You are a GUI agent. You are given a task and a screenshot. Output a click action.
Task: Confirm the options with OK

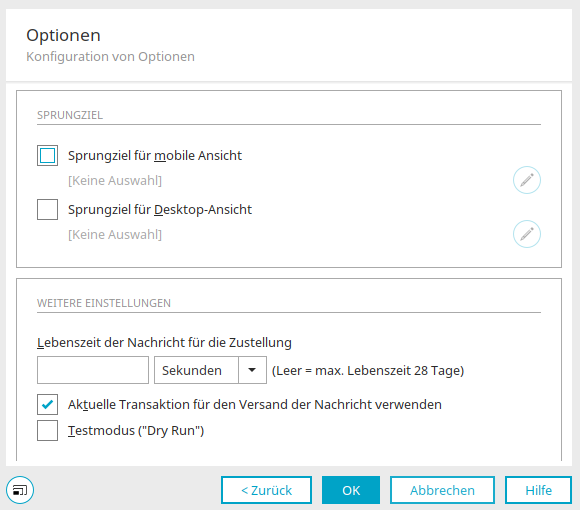coord(351,490)
